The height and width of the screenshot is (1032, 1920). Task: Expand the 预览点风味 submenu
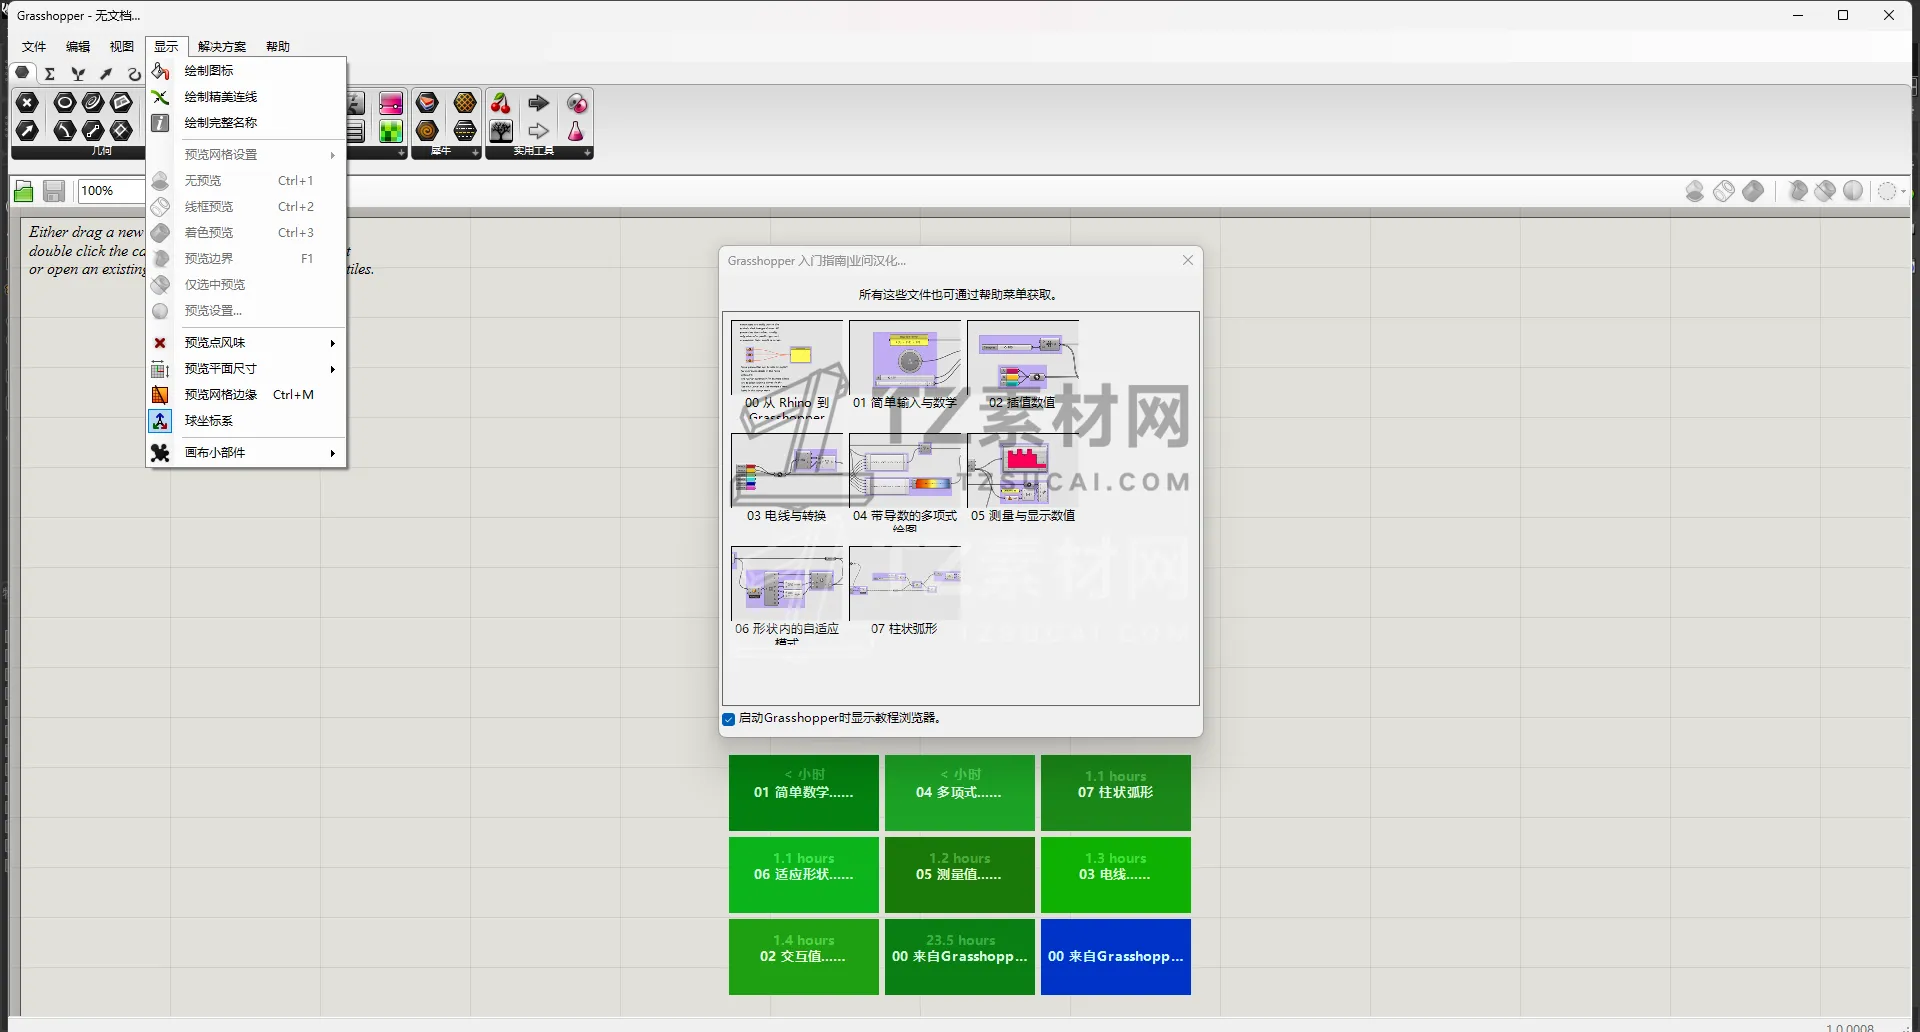pyautogui.click(x=246, y=343)
